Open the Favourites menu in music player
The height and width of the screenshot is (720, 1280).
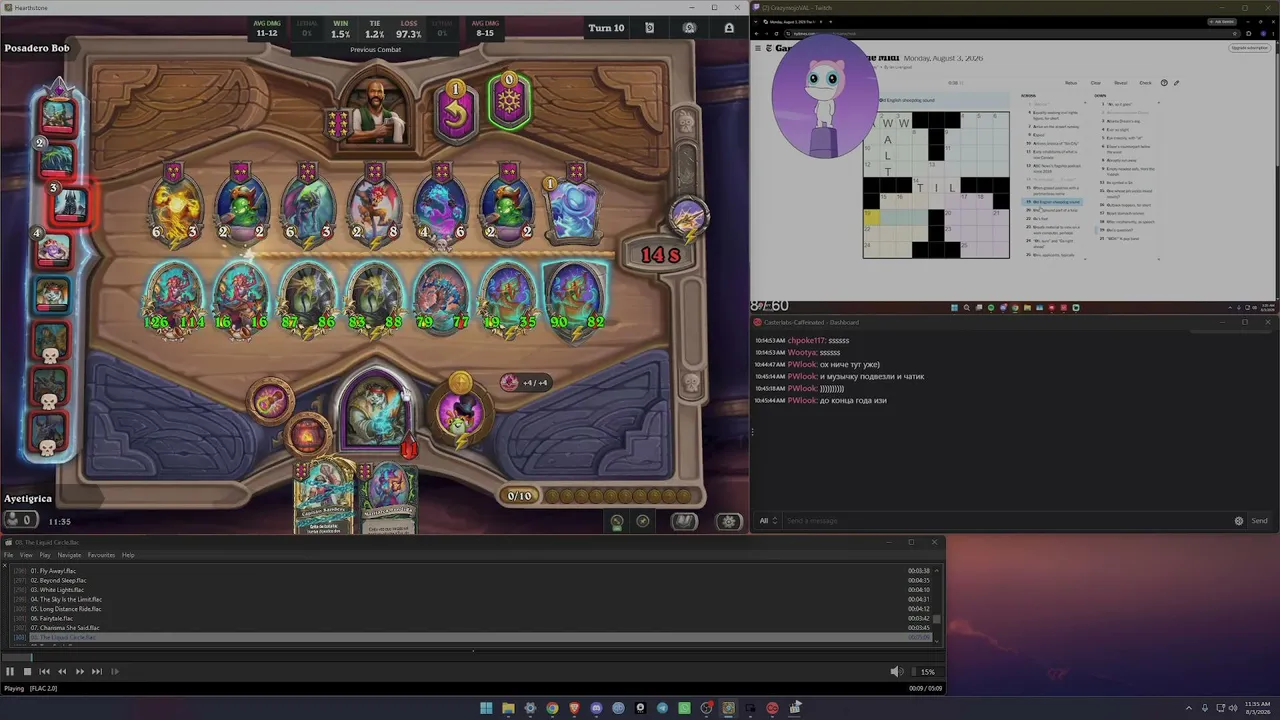(101, 555)
